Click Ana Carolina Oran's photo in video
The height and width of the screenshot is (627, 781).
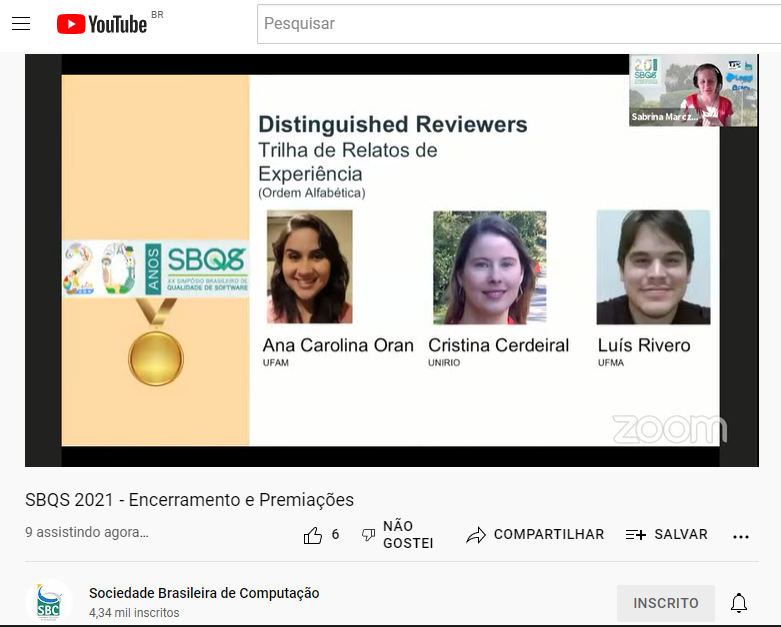click(310, 266)
